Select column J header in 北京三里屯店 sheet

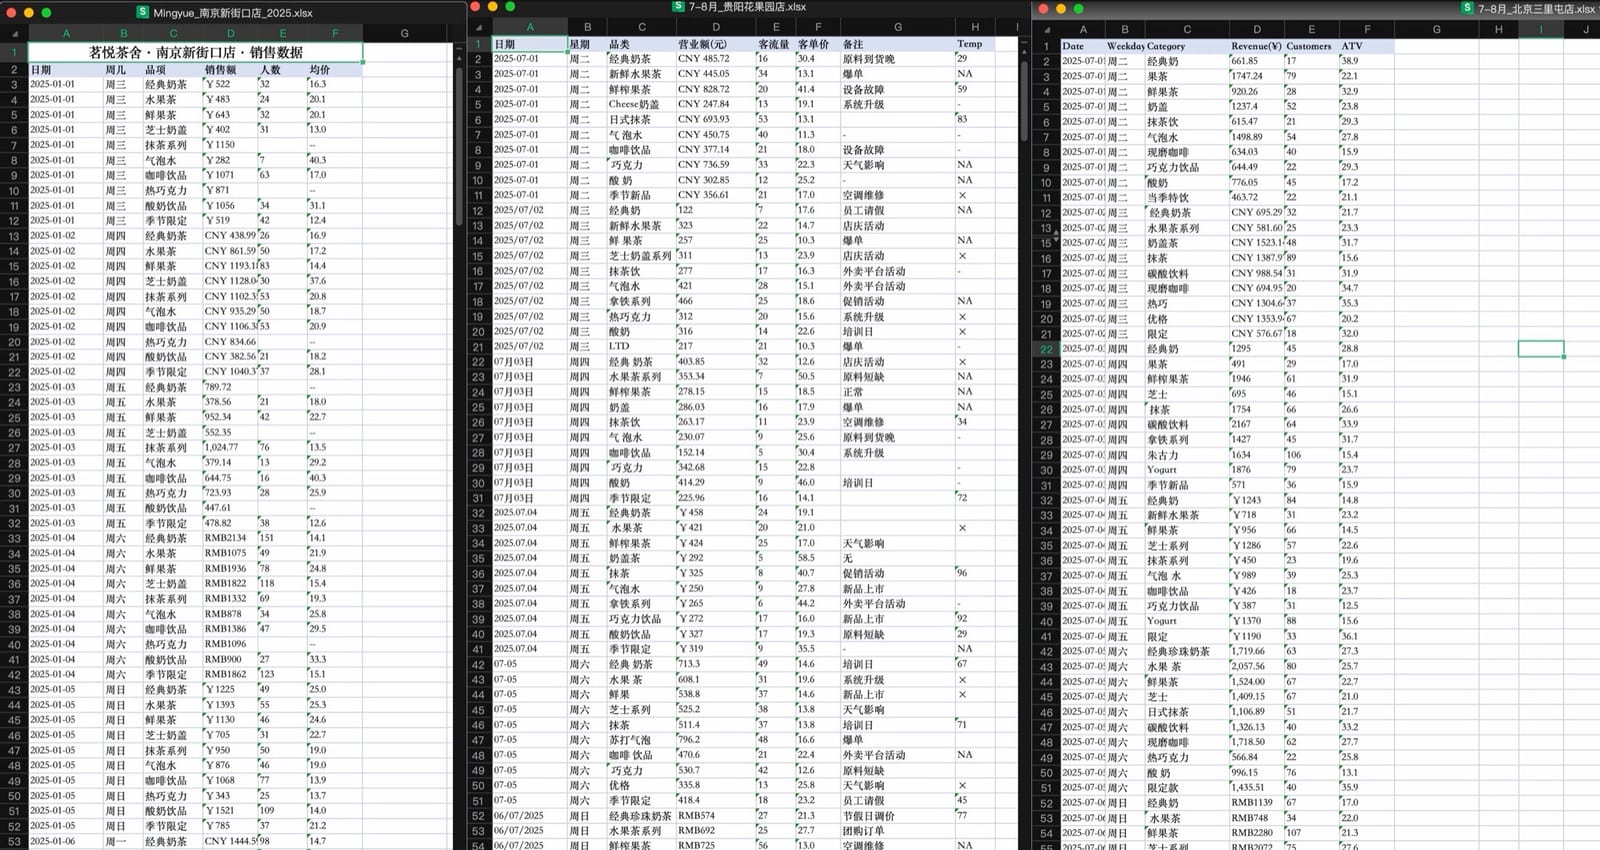coord(1584,30)
